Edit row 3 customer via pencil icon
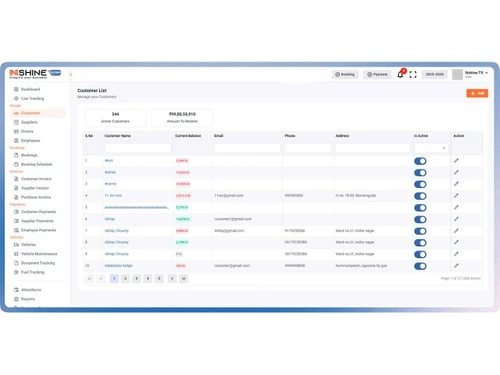Screen dimensions: 500x375 click(x=456, y=184)
